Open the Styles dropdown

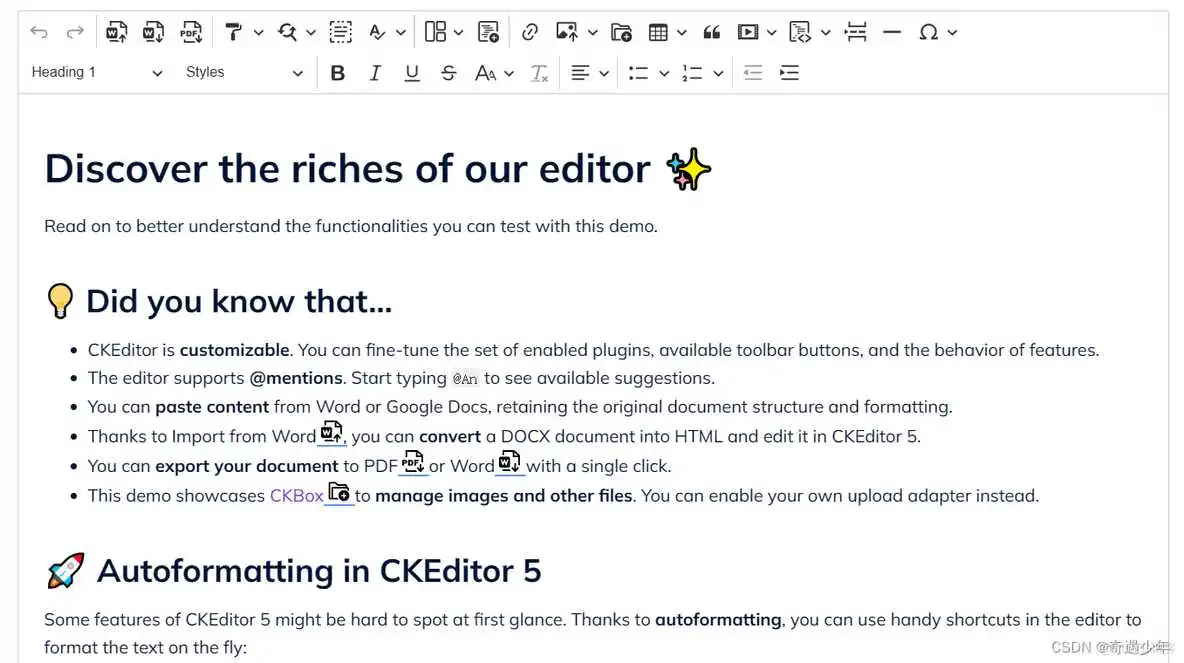click(x=245, y=72)
